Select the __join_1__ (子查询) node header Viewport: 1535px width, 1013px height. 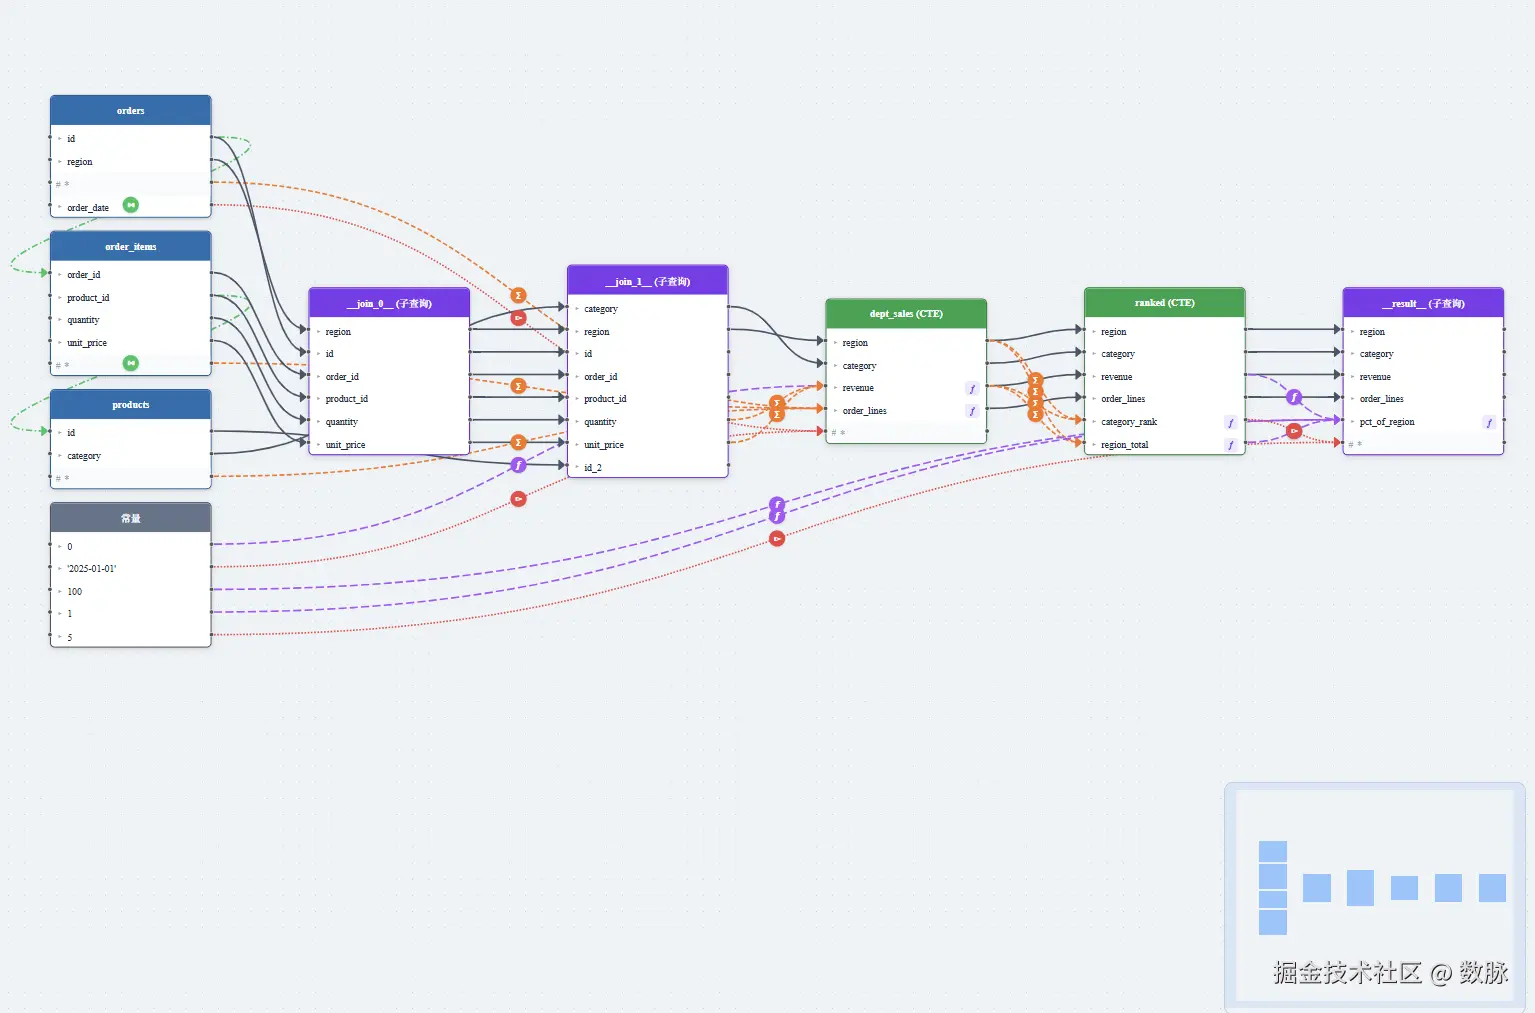tap(648, 281)
